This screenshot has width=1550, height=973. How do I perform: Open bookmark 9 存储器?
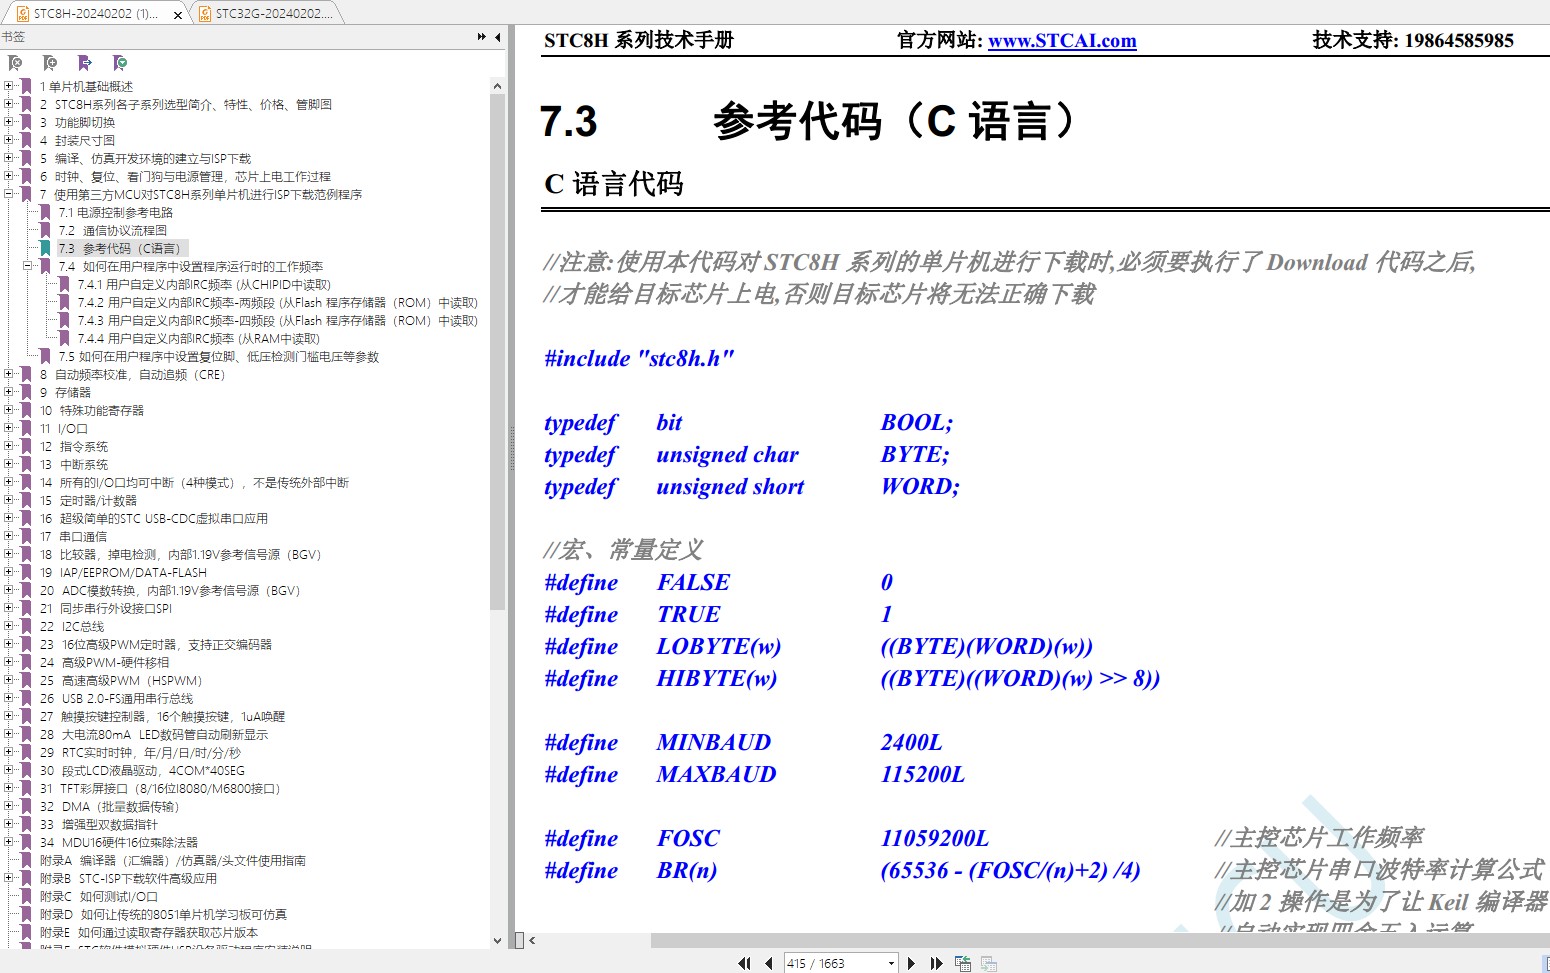[65, 392]
